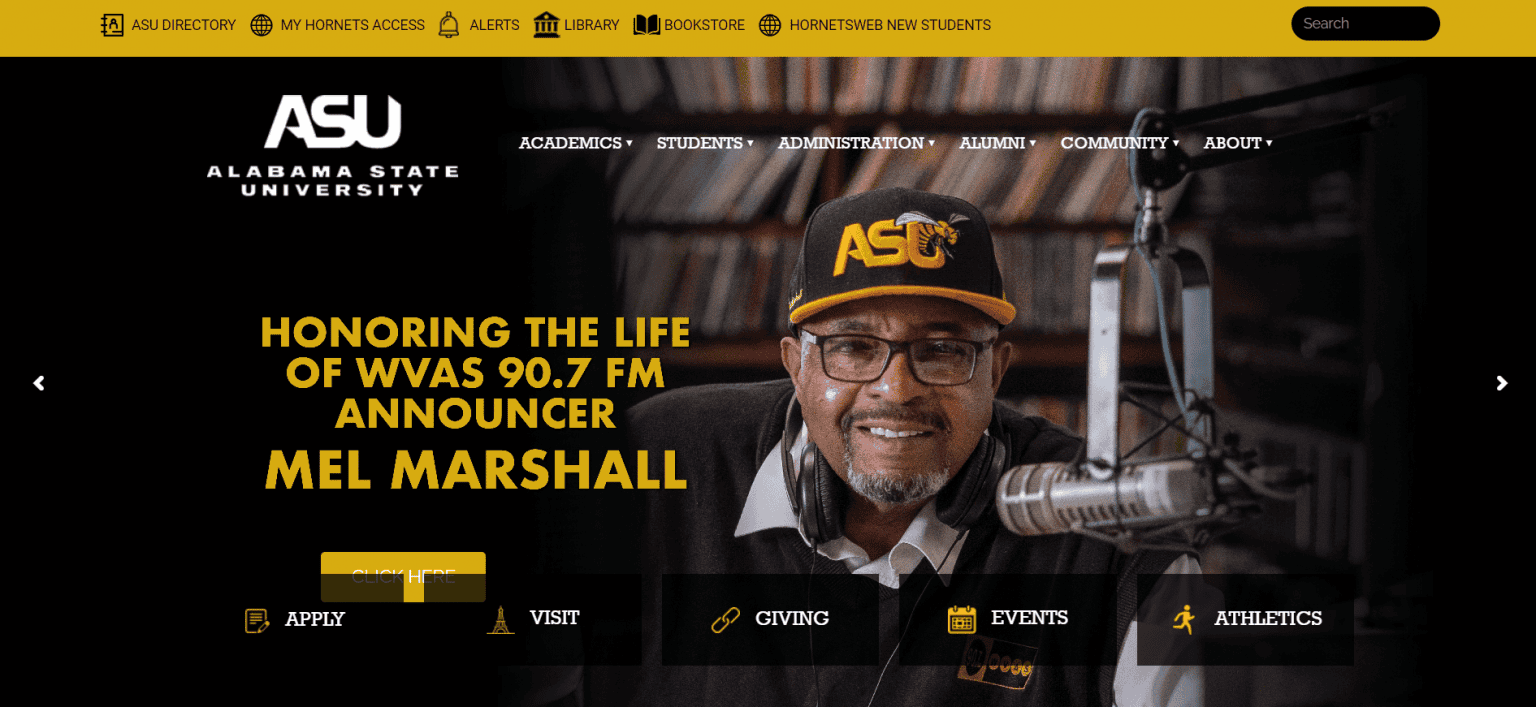The image size is (1536, 707).
Task: Expand the Academics dropdown menu
Action: coord(576,143)
